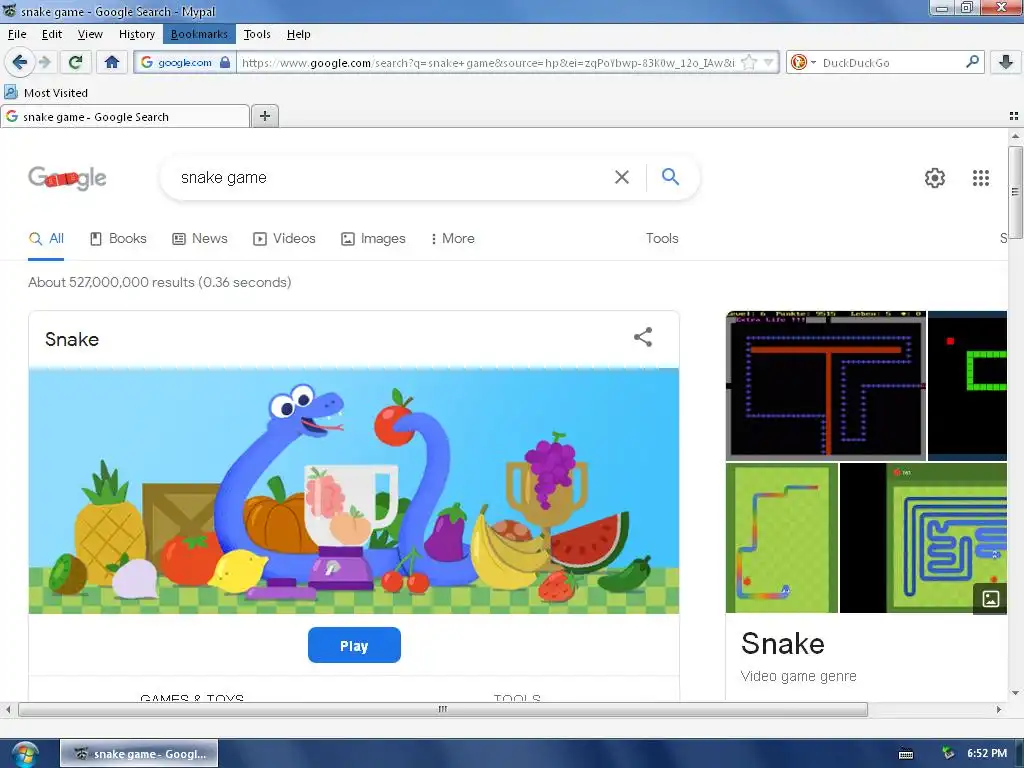Click the blue Google search magnifier button
Image resolution: width=1024 pixels, height=768 pixels.
pos(670,176)
